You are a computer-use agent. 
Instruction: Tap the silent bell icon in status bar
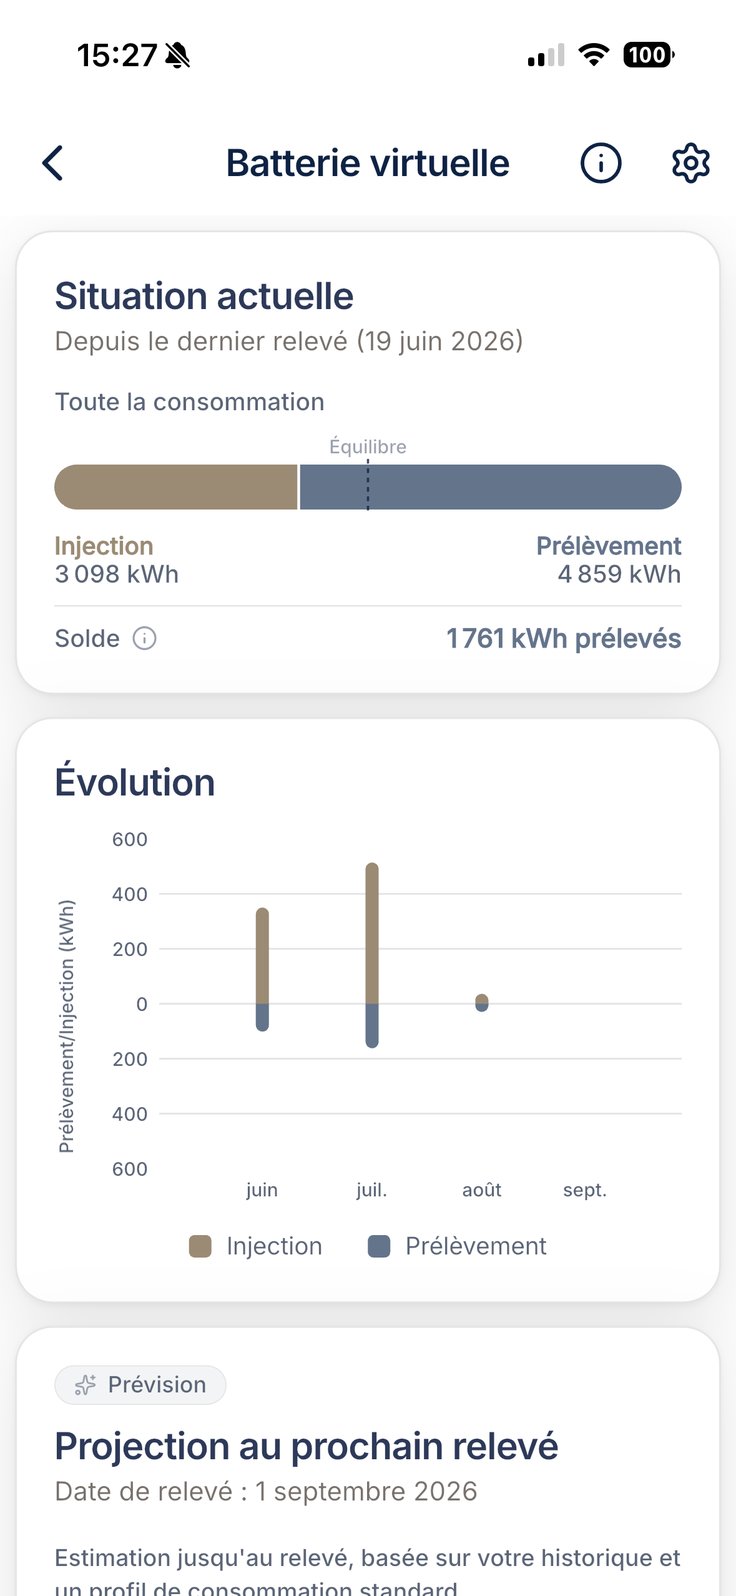(178, 56)
